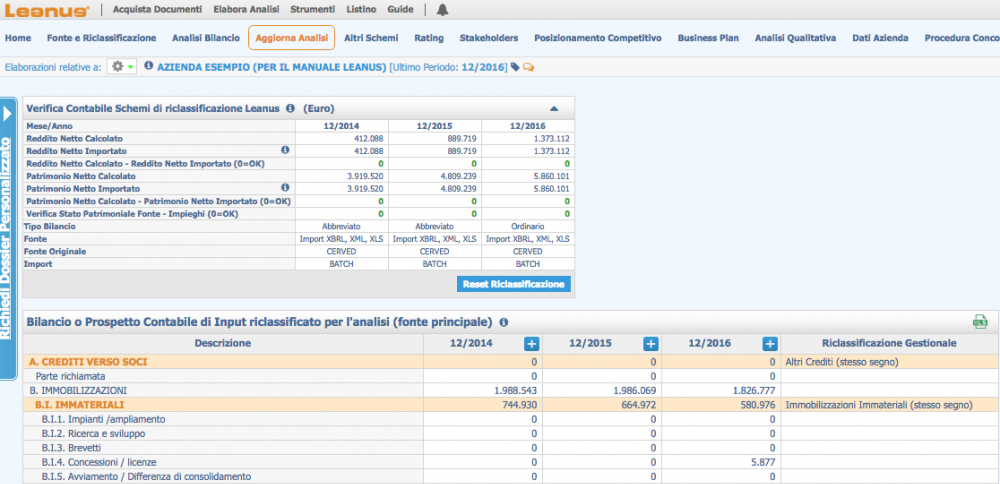Select the B.I. IMMATERIALI row label
1000x484 pixels.
coord(80,405)
